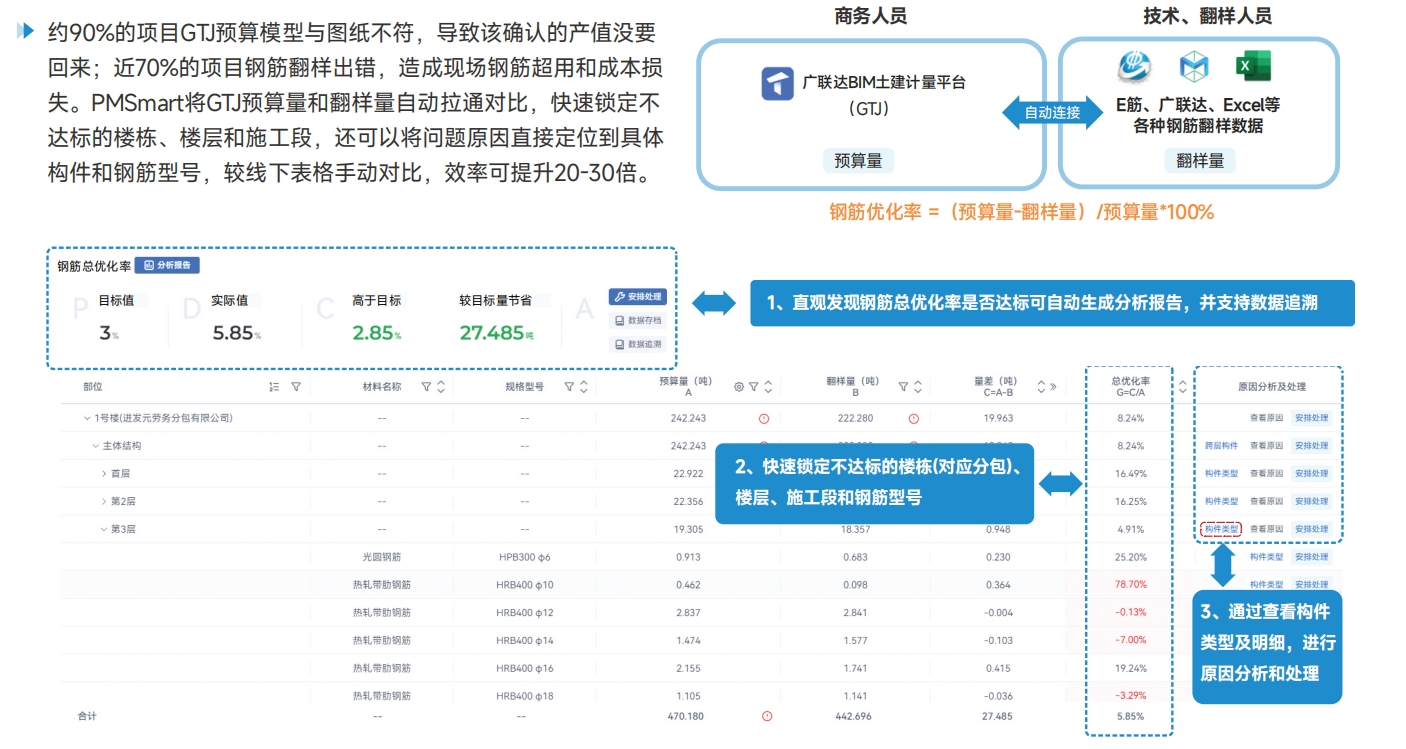The height and width of the screenshot is (749, 1406).
Task: Click the filter icon in 部位 column header
Action: [x=295, y=387]
